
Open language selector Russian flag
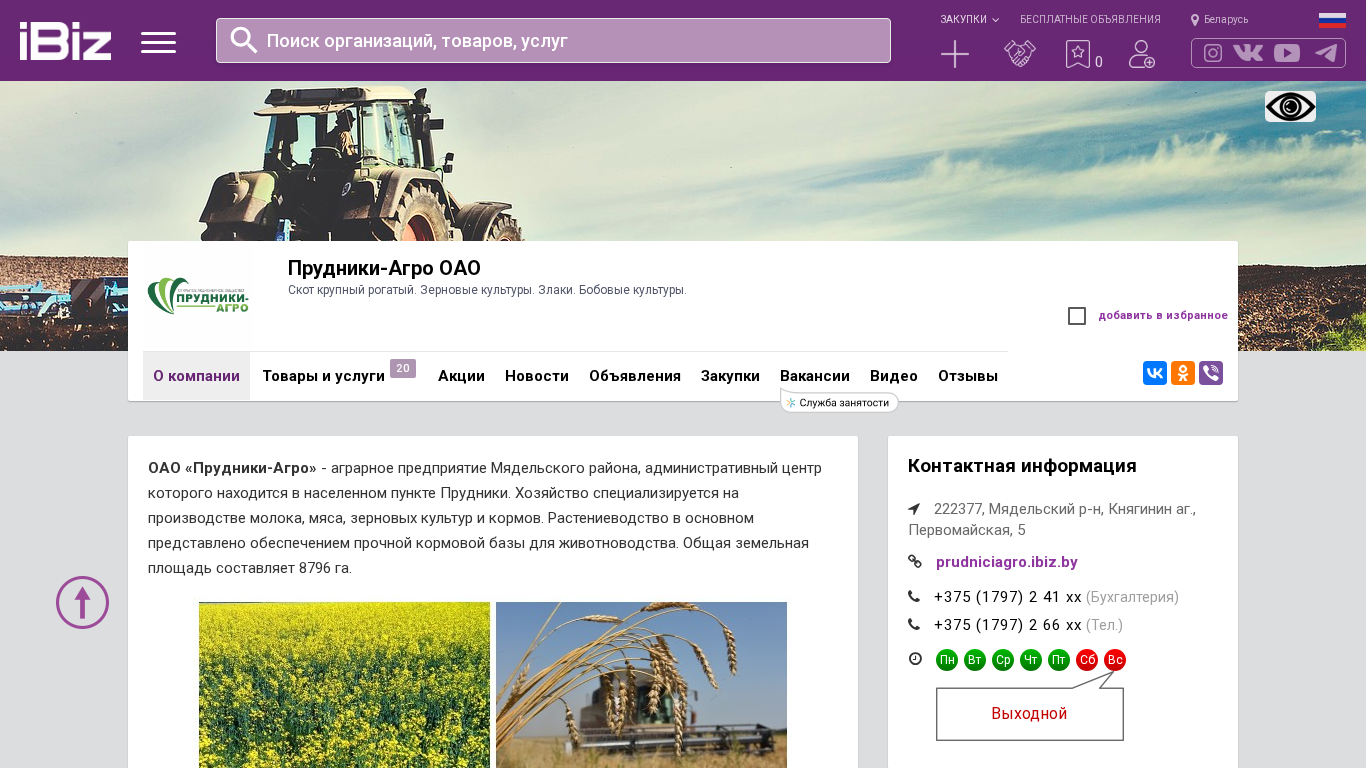point(1332,20)
